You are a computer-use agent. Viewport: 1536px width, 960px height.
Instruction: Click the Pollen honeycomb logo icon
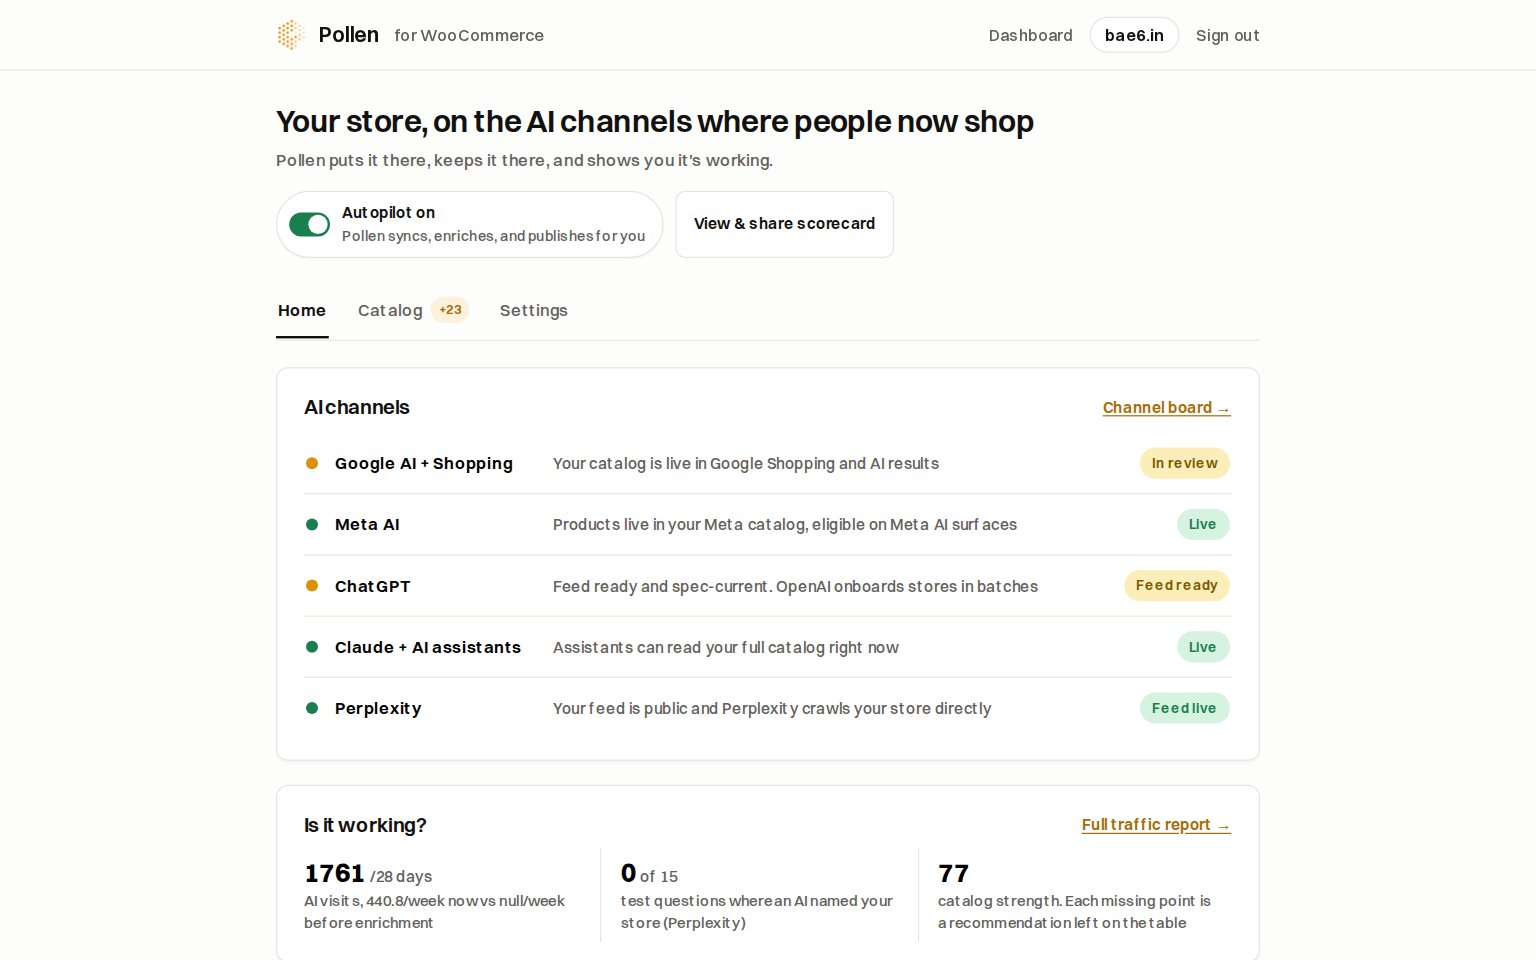coord(290,35)
